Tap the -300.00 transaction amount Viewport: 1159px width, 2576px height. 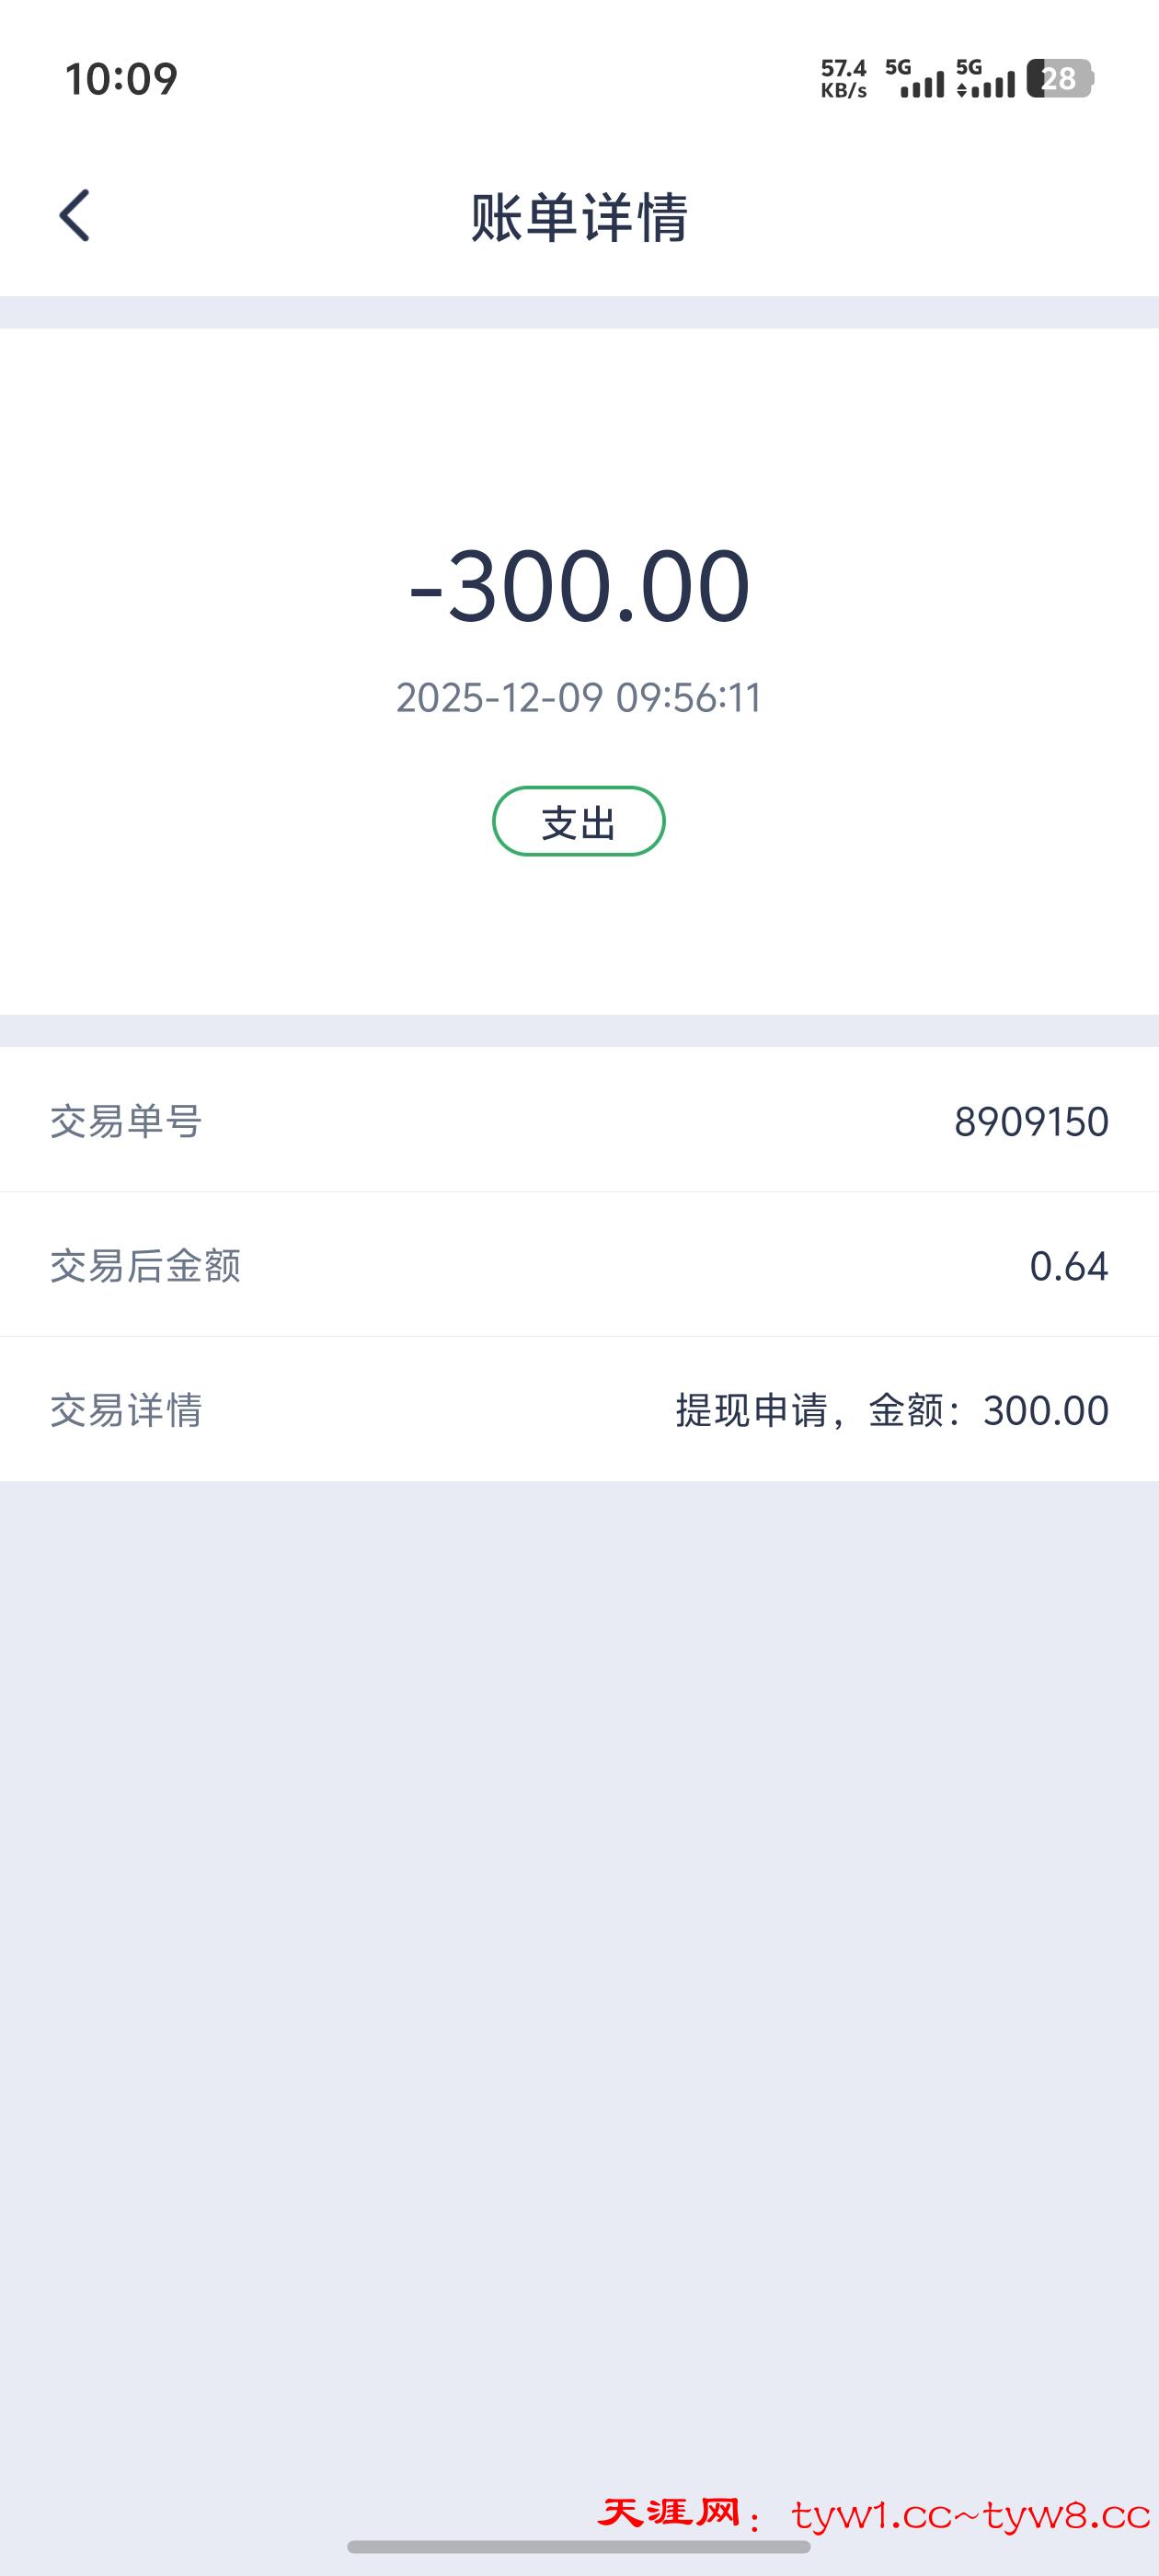point(579,586)
